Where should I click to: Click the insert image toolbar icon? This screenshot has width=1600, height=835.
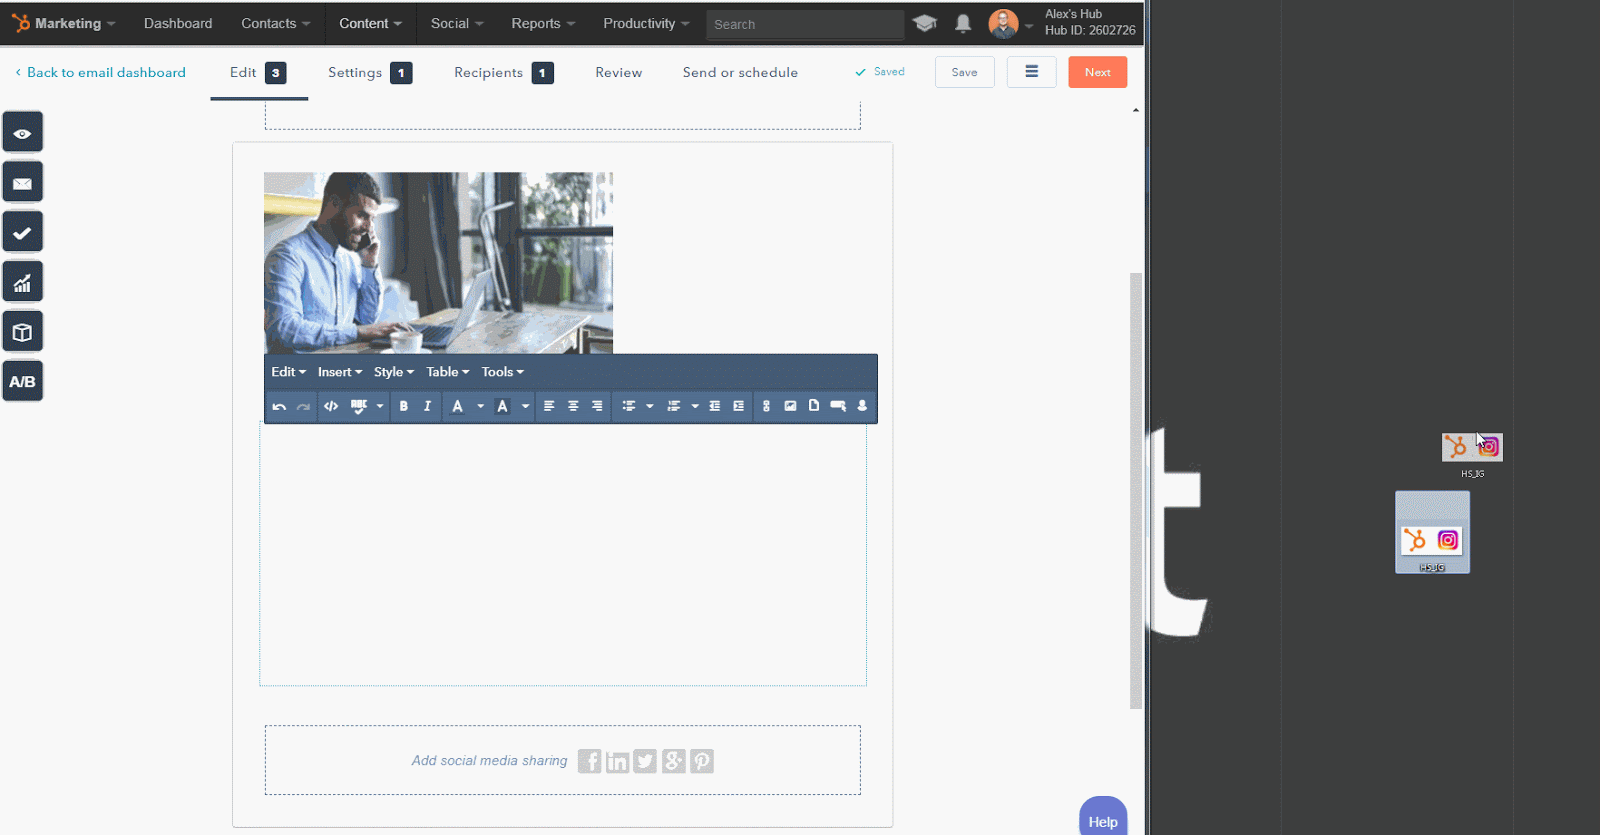(x=790, y=406)
